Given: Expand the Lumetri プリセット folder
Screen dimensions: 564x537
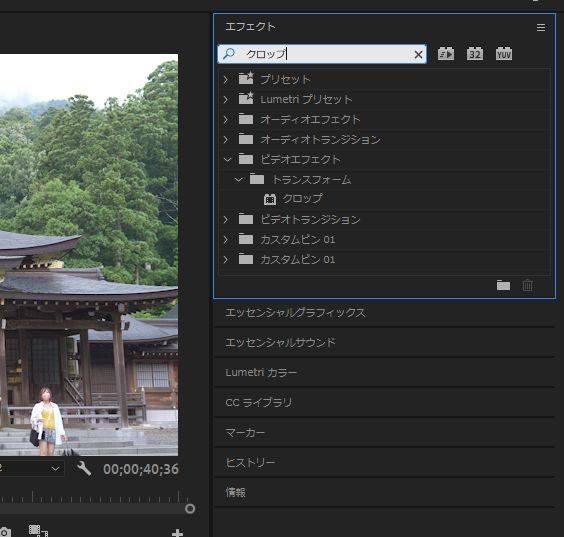Looking at the screenshot, I should pyautogui.click(x=226, y=99).
